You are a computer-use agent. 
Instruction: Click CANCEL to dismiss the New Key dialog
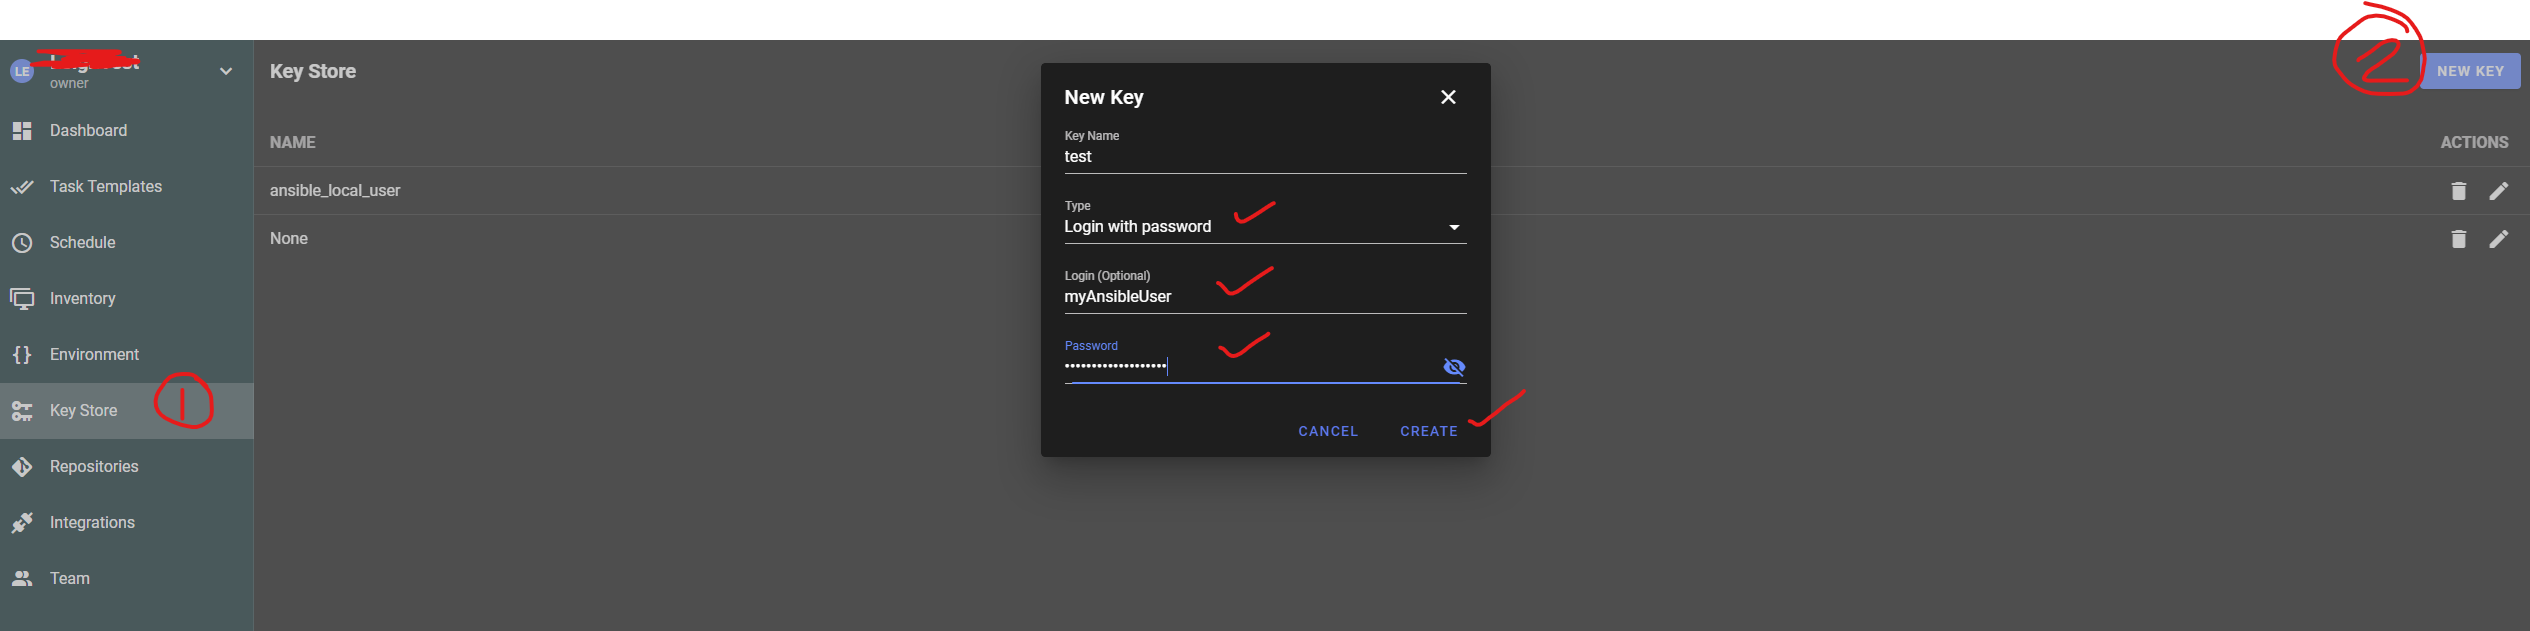1327,431
